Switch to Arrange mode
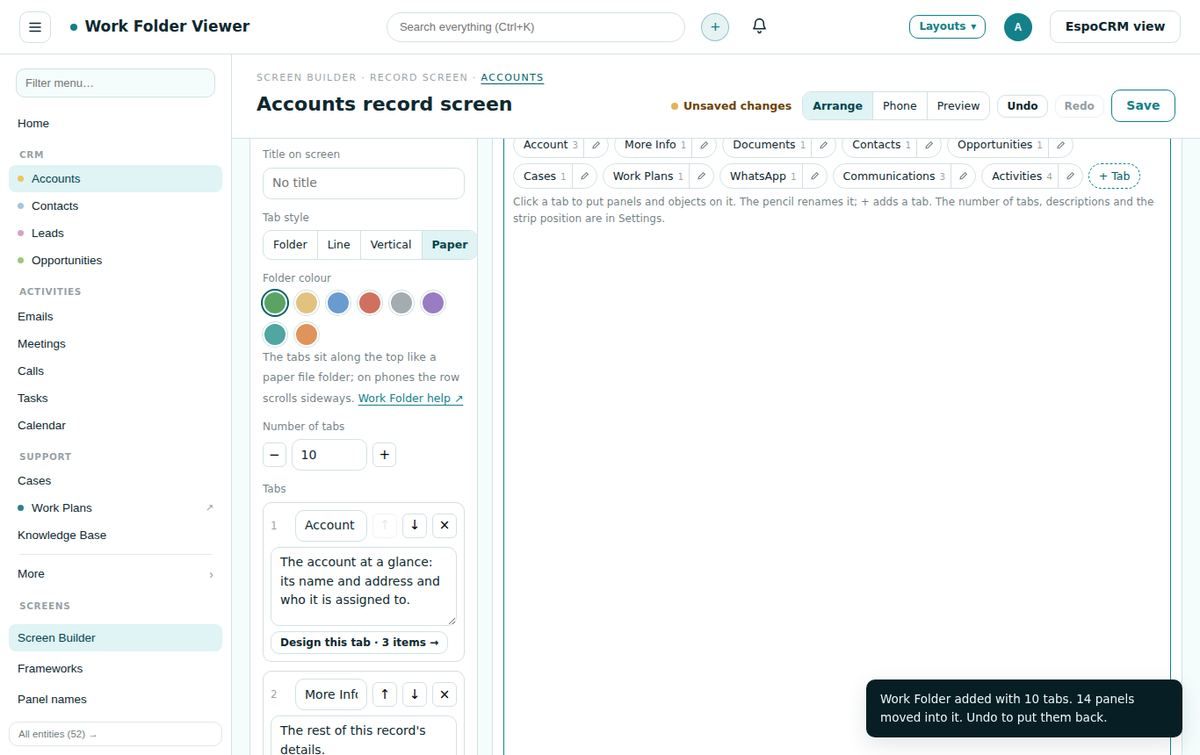This screenshot has height=755, width=1200. coord(837,106)
